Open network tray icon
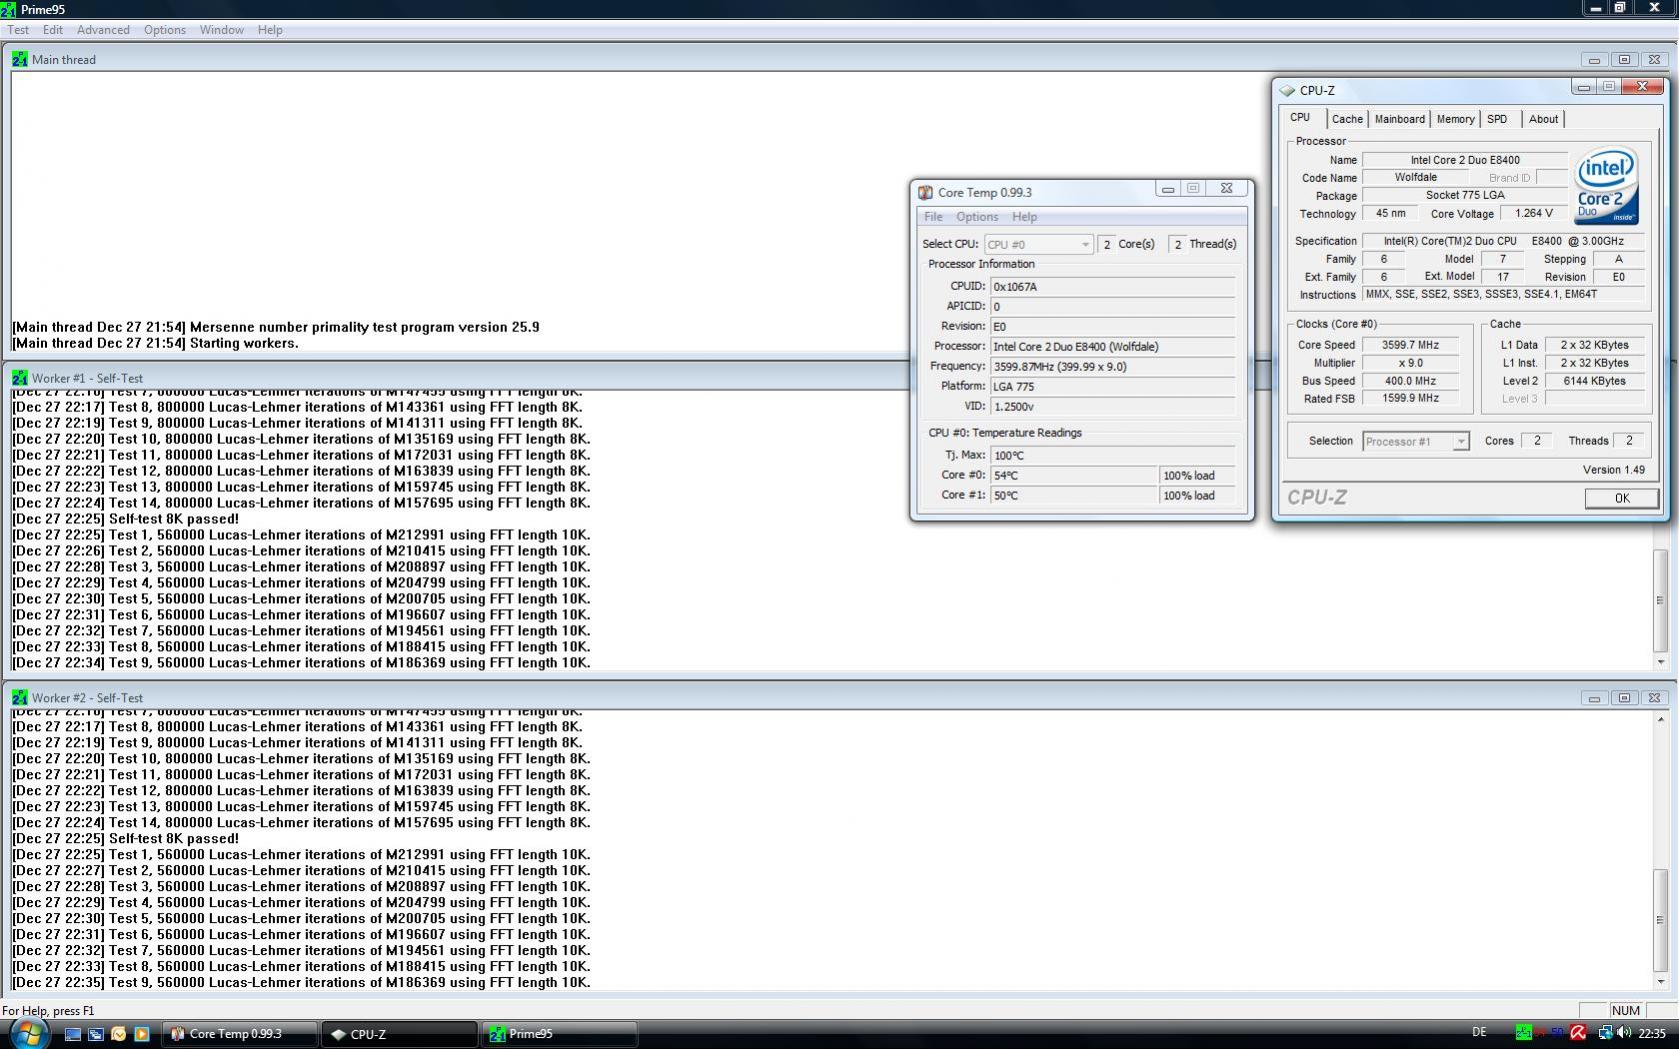Screen dimensions: 1679x1049 pyautogui.click(x=1604, y=1033)
